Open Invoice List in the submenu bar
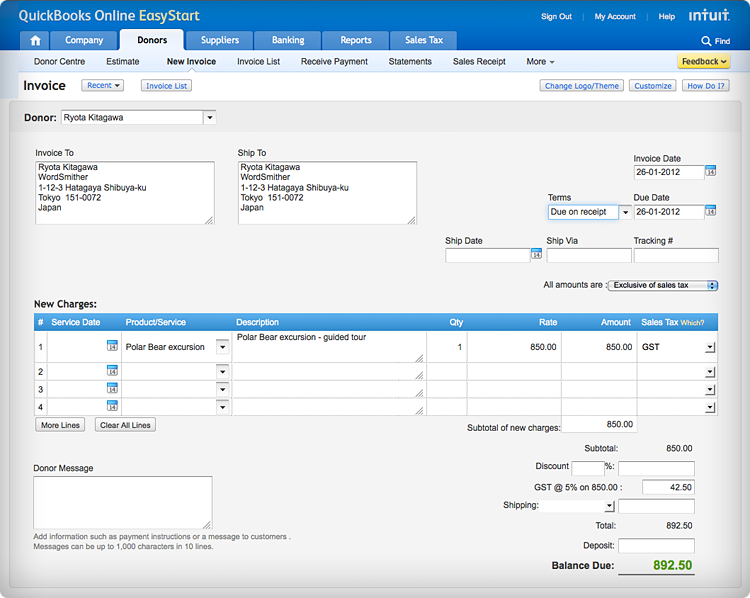The image size is (750, 598). click(x=258, y=62)
